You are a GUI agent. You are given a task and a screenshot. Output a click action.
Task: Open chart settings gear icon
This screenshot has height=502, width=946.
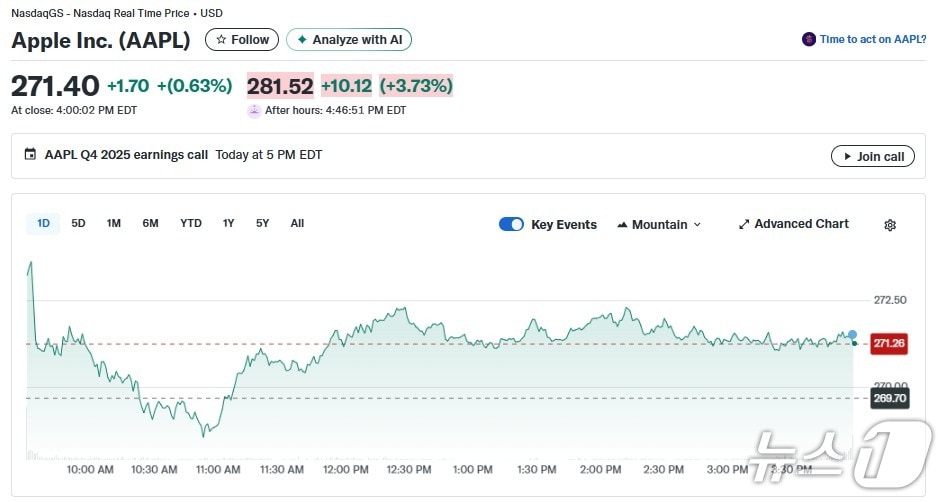[x=889, y=225]
